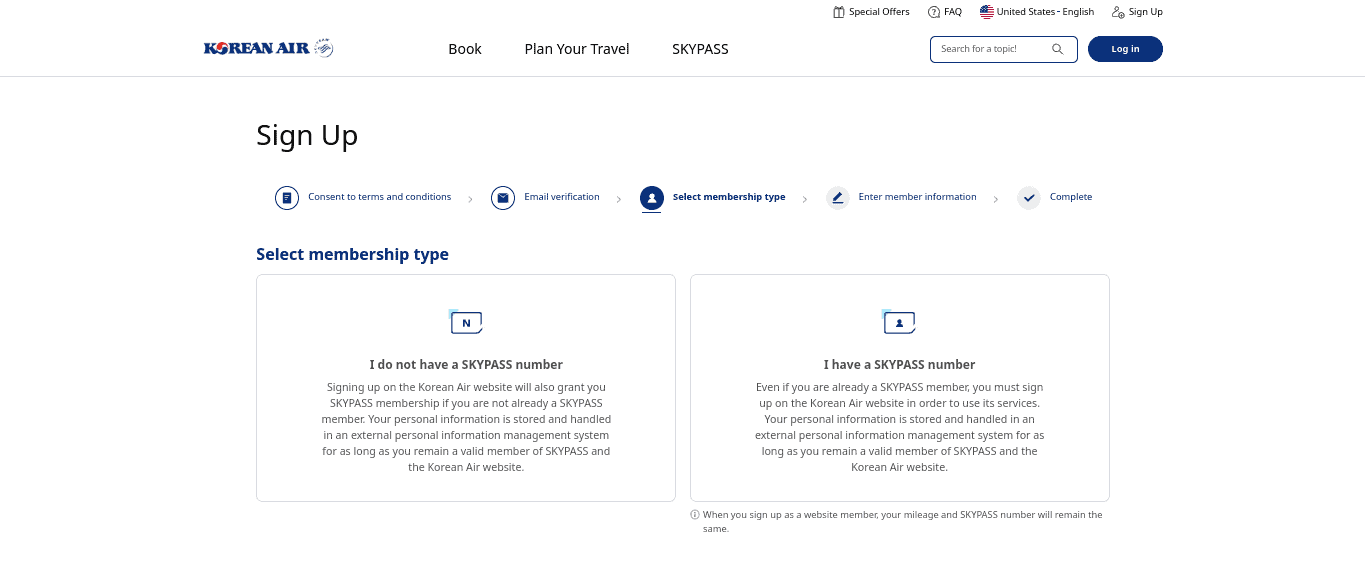Open the United States - English language selector
The height and width of the screenshot is (565, 1365).
(1037, 12)
